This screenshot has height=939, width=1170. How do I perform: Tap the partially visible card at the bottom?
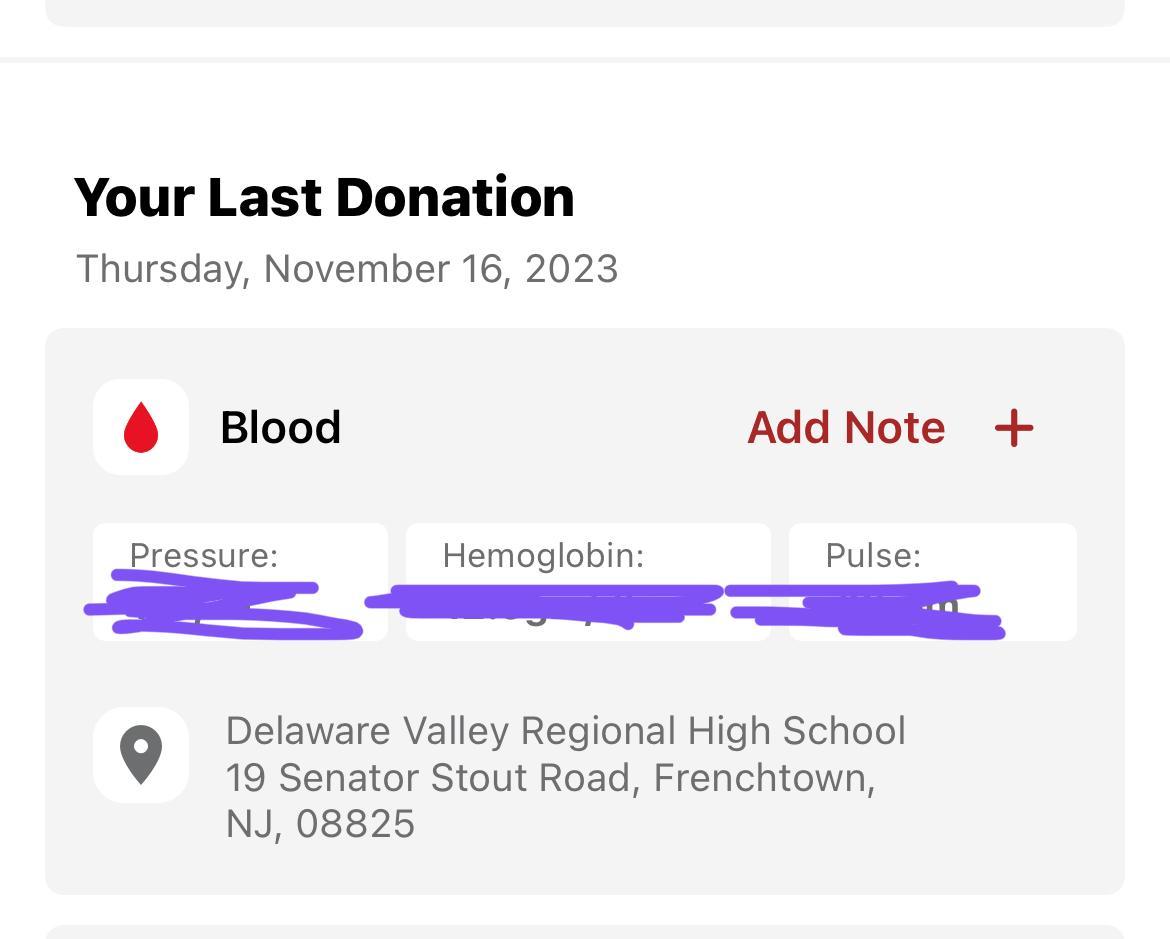coord(585,931)
